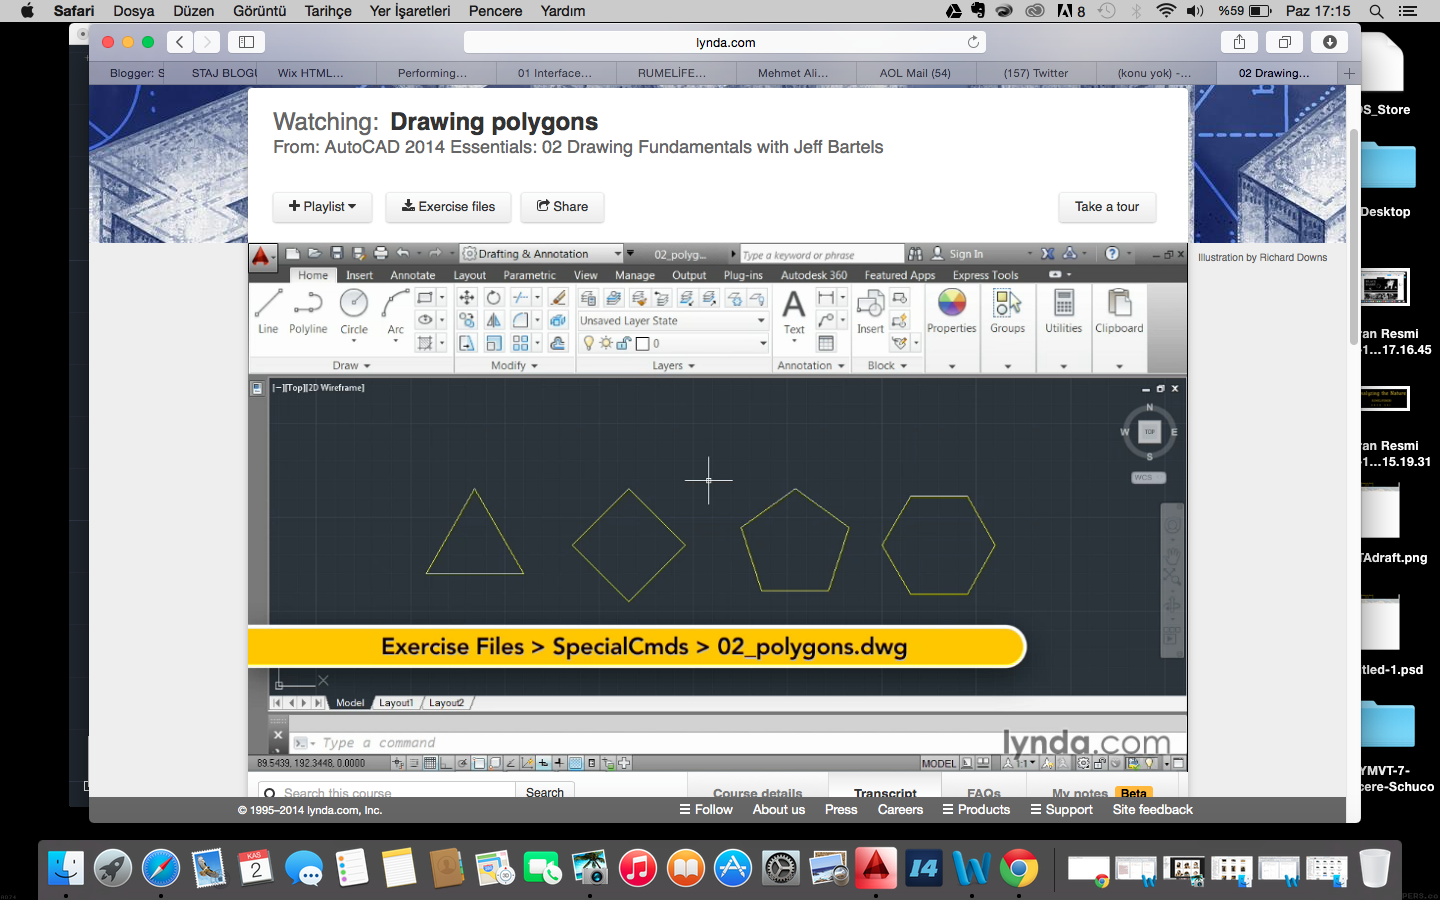Click the layer 0 white color swatch

[643, 343]
